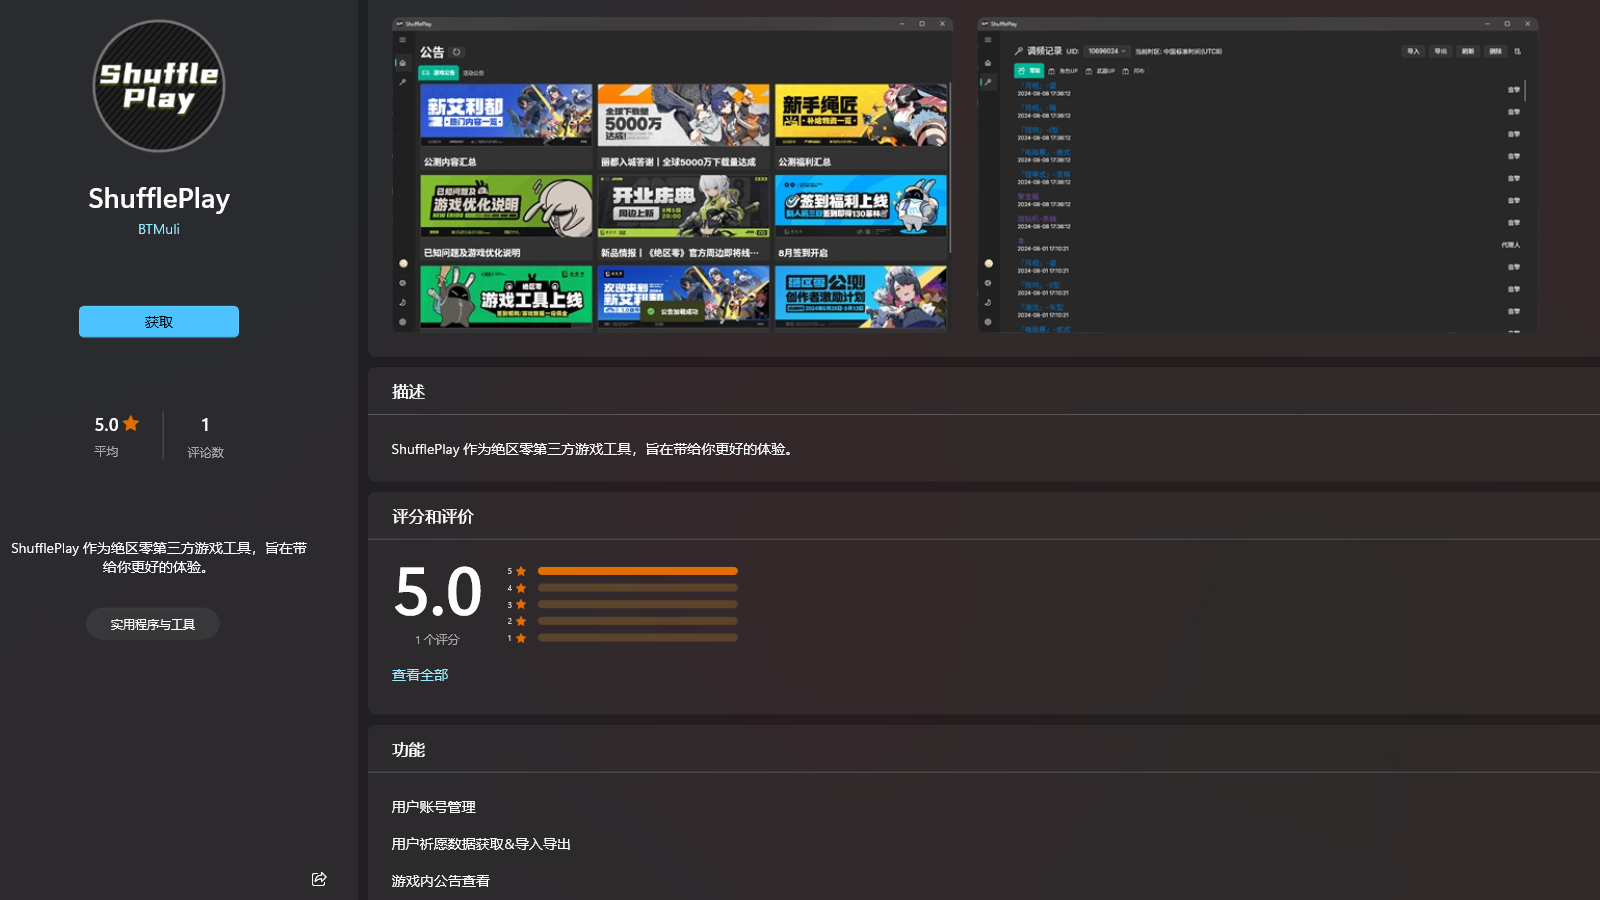Click the 5-star rating bar

[637, 570]
